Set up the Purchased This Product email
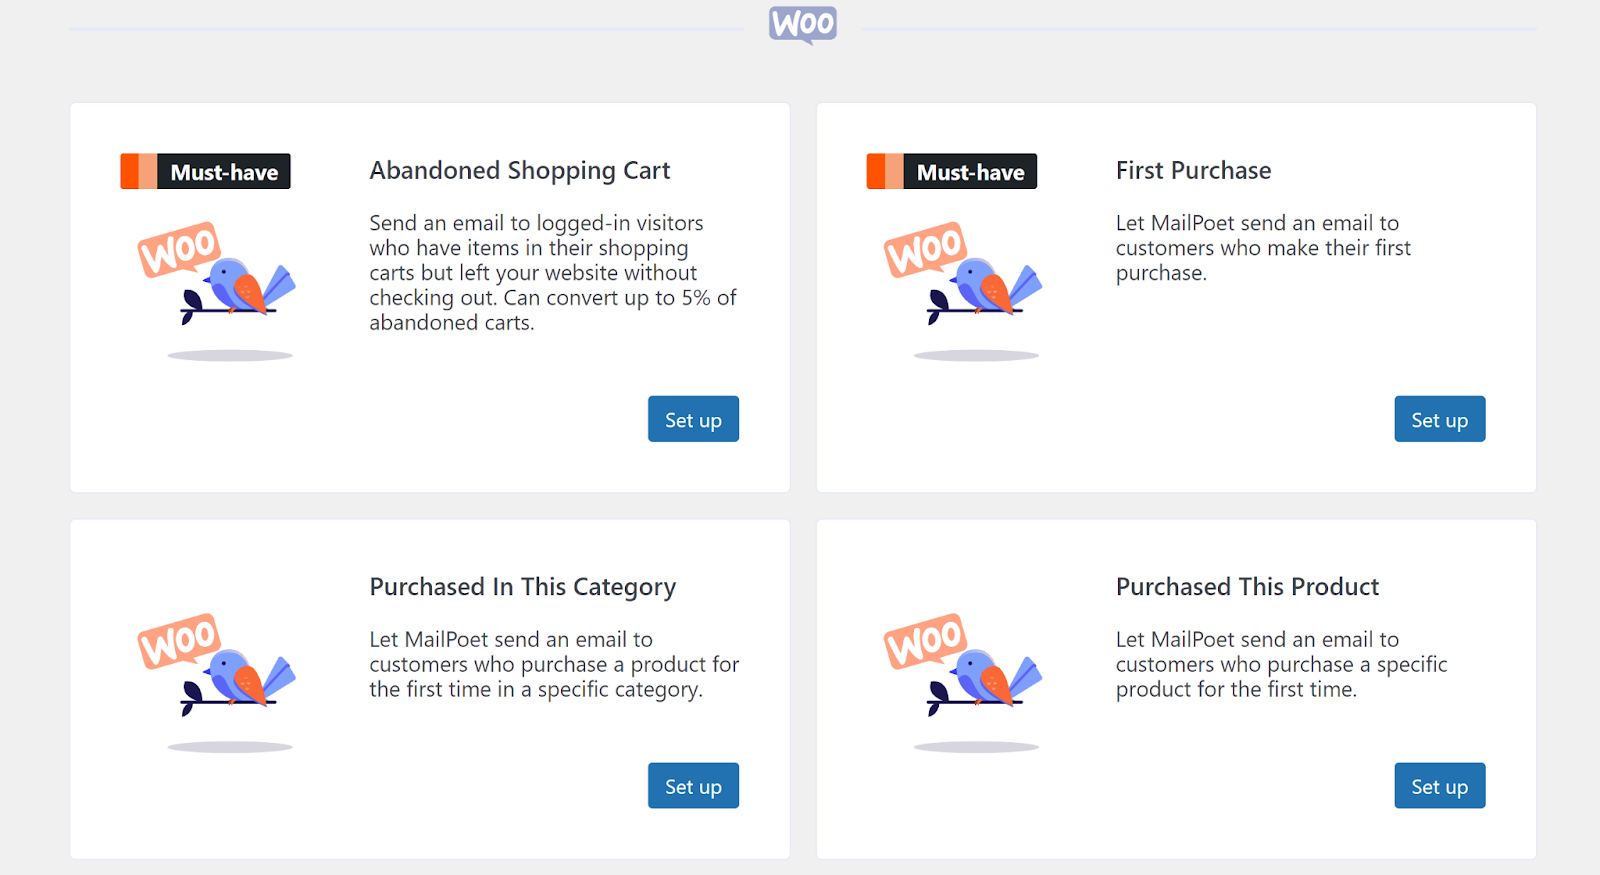Screen dimensions: 1600x875 click(1439, 786)
